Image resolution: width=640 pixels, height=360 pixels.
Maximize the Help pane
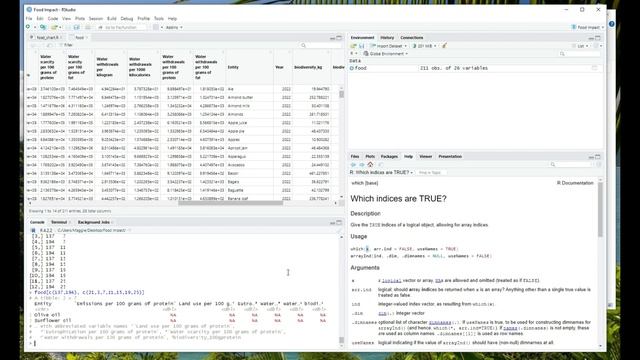(598, 157)
